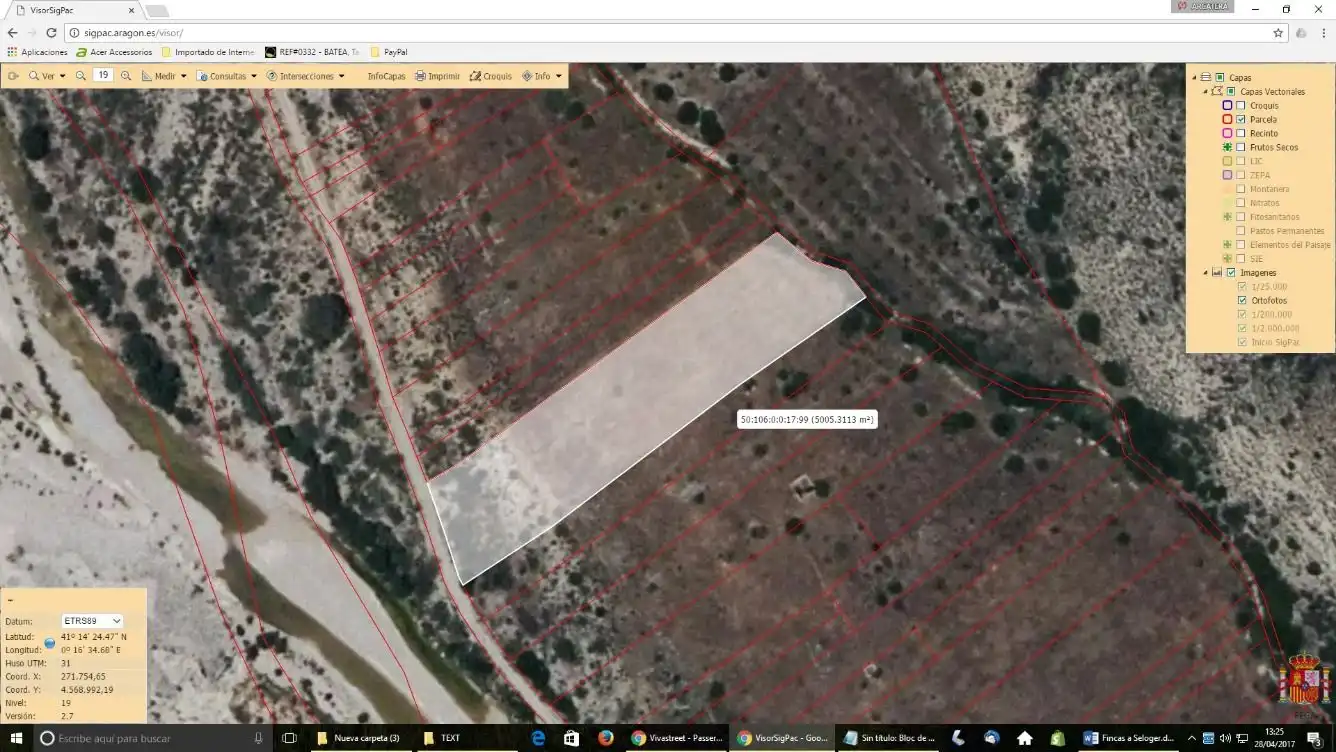Expand the Ver dropdown arrow
Image resolution: width=1336 pixels, height=752 pixels.
[62, 76]
